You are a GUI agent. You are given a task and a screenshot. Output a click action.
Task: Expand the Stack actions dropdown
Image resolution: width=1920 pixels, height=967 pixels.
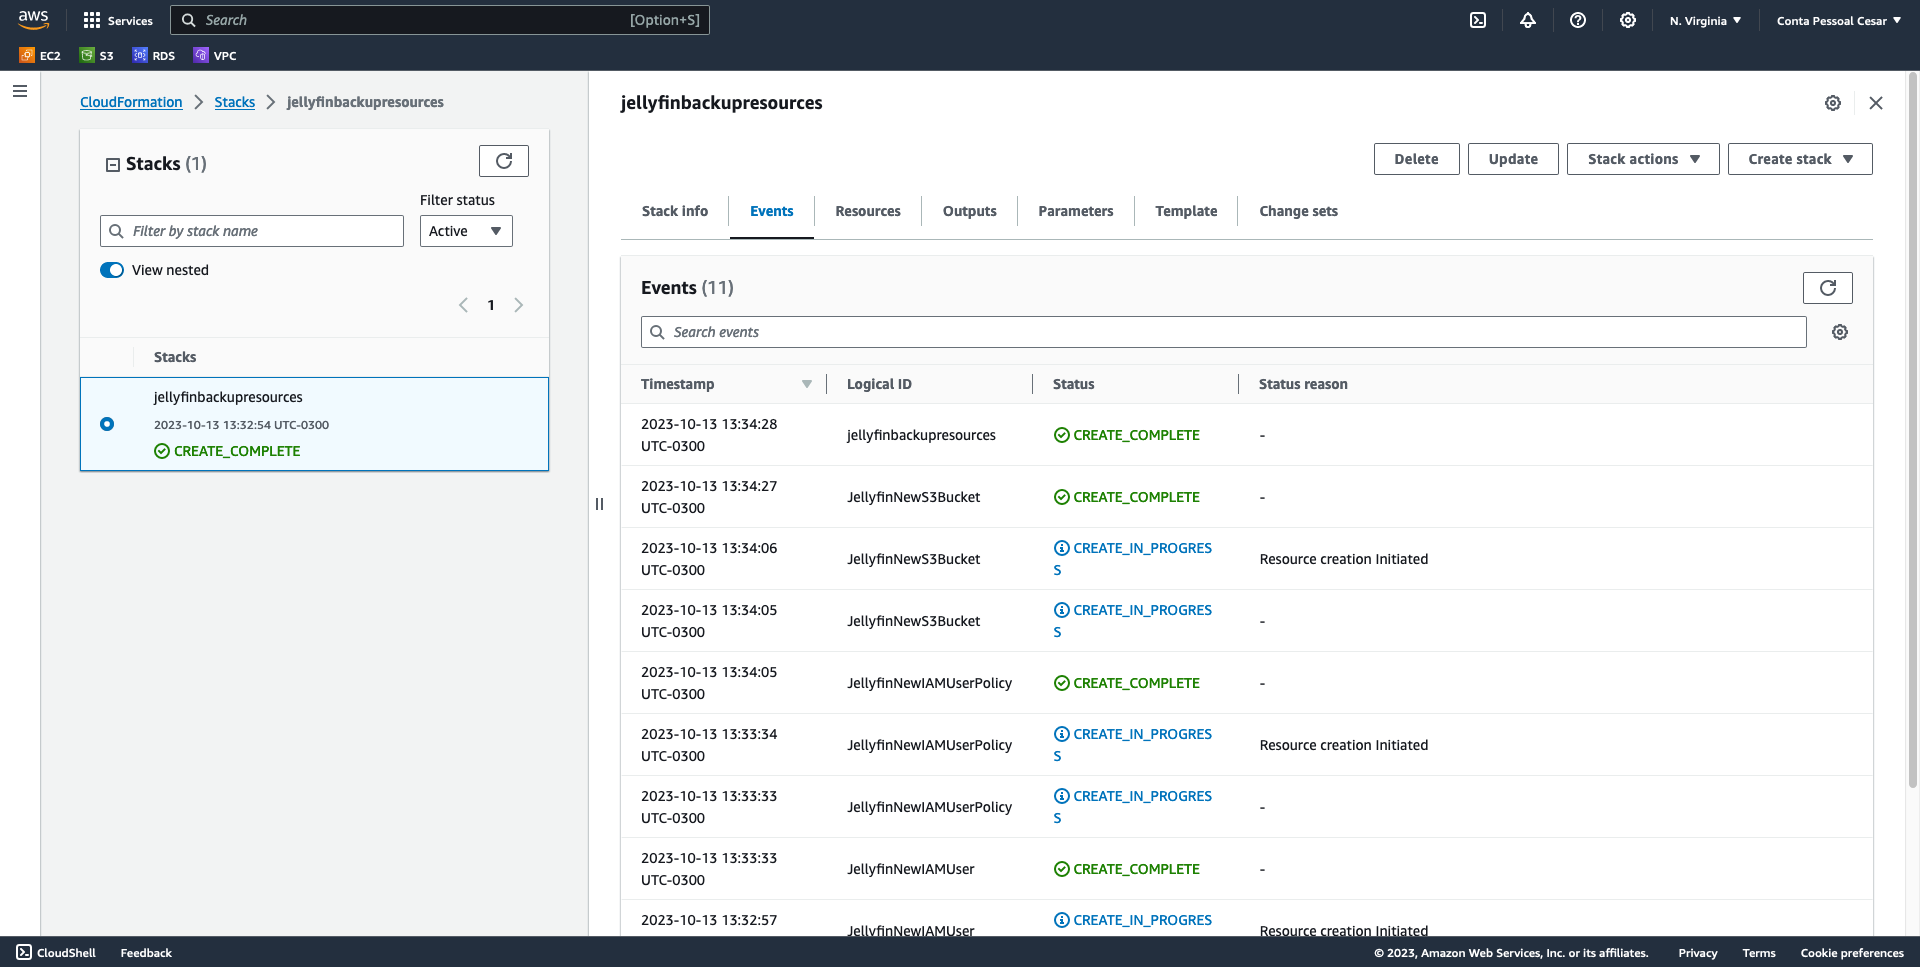pyautogui.click(x=1642, y=159)
